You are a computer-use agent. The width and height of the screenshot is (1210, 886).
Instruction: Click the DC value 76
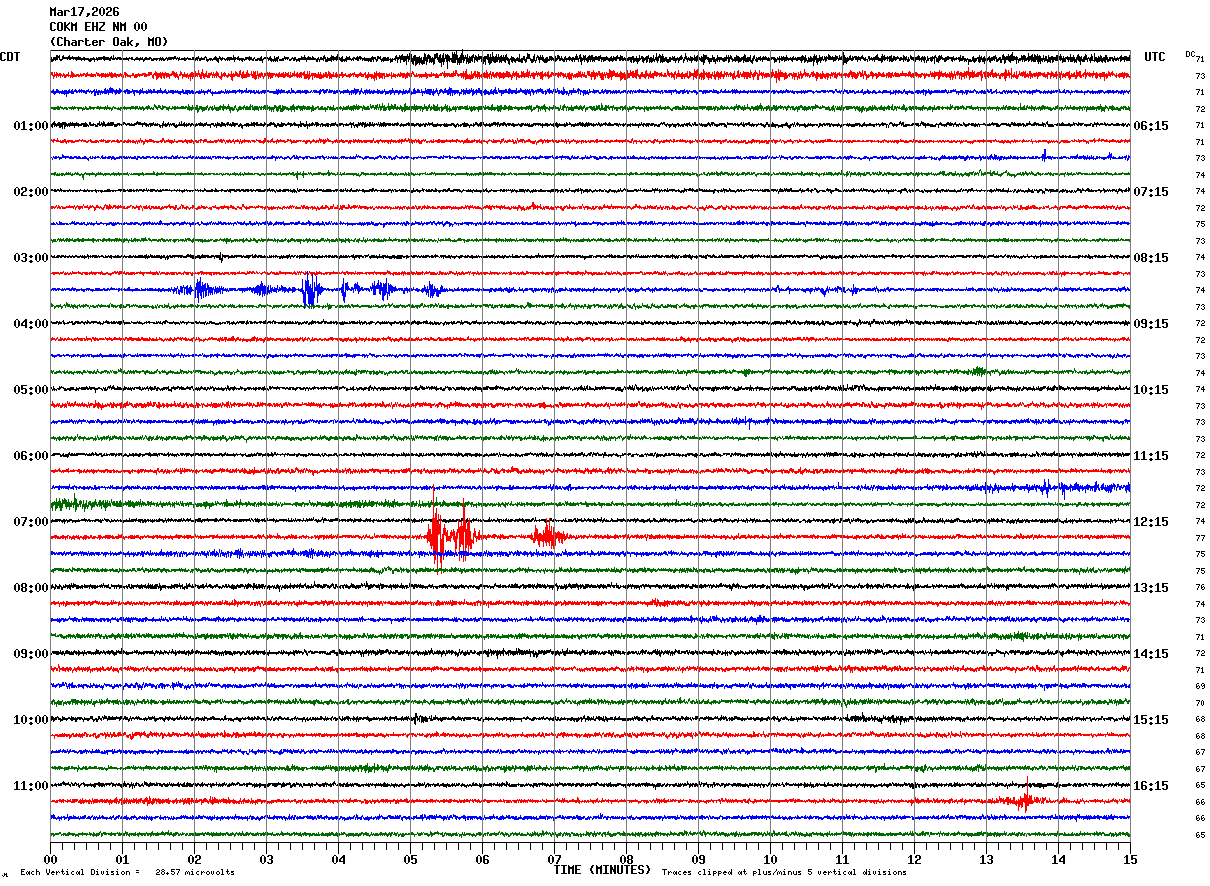tap(1200, 588)
